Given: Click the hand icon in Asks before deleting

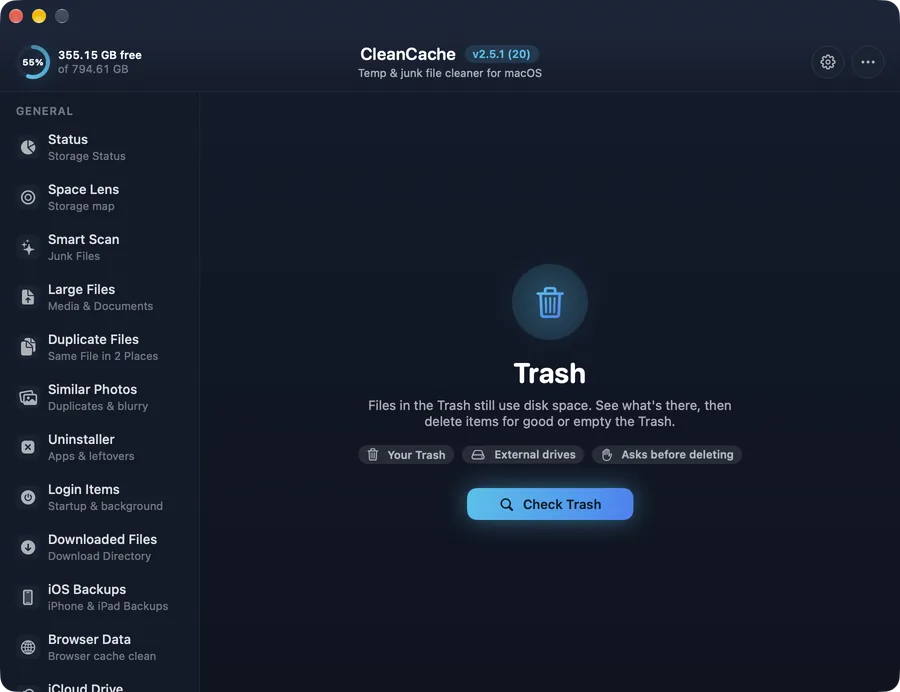Looking at the screenshot, I should tap(606, 454).
